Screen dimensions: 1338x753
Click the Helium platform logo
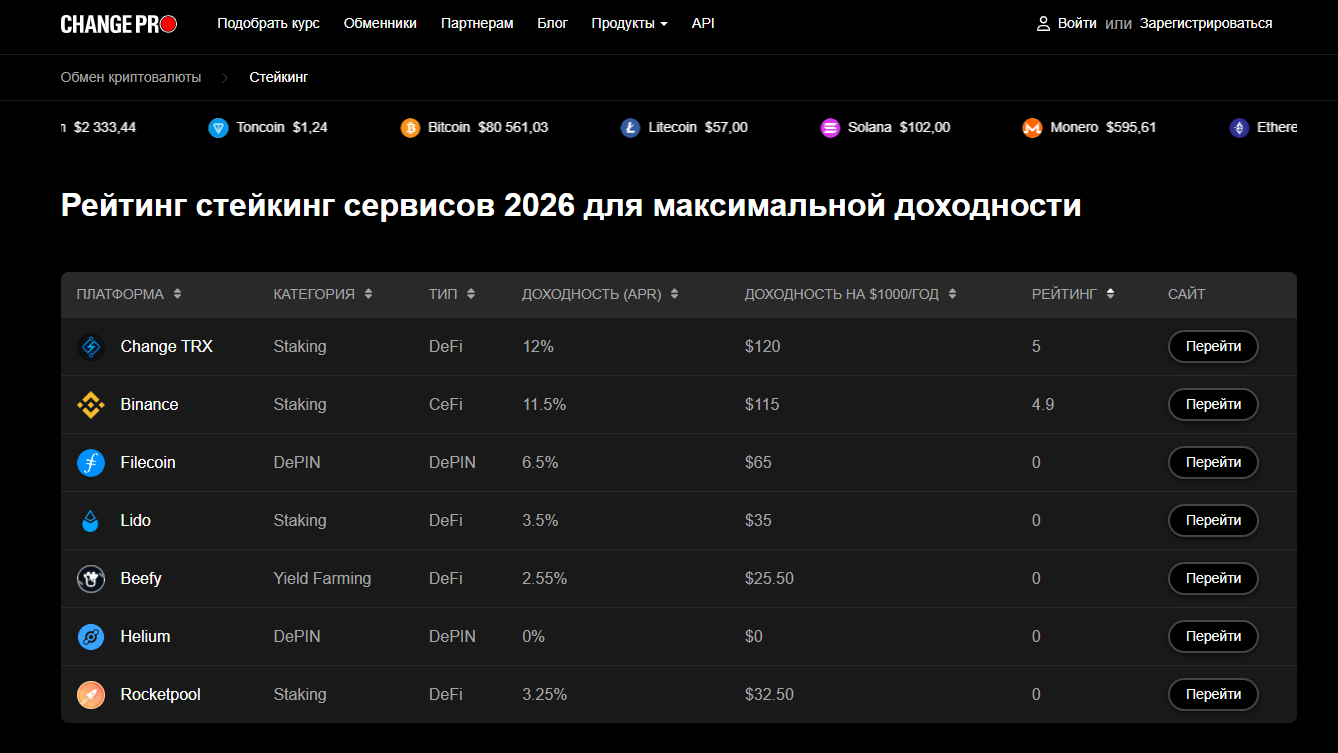91,637
